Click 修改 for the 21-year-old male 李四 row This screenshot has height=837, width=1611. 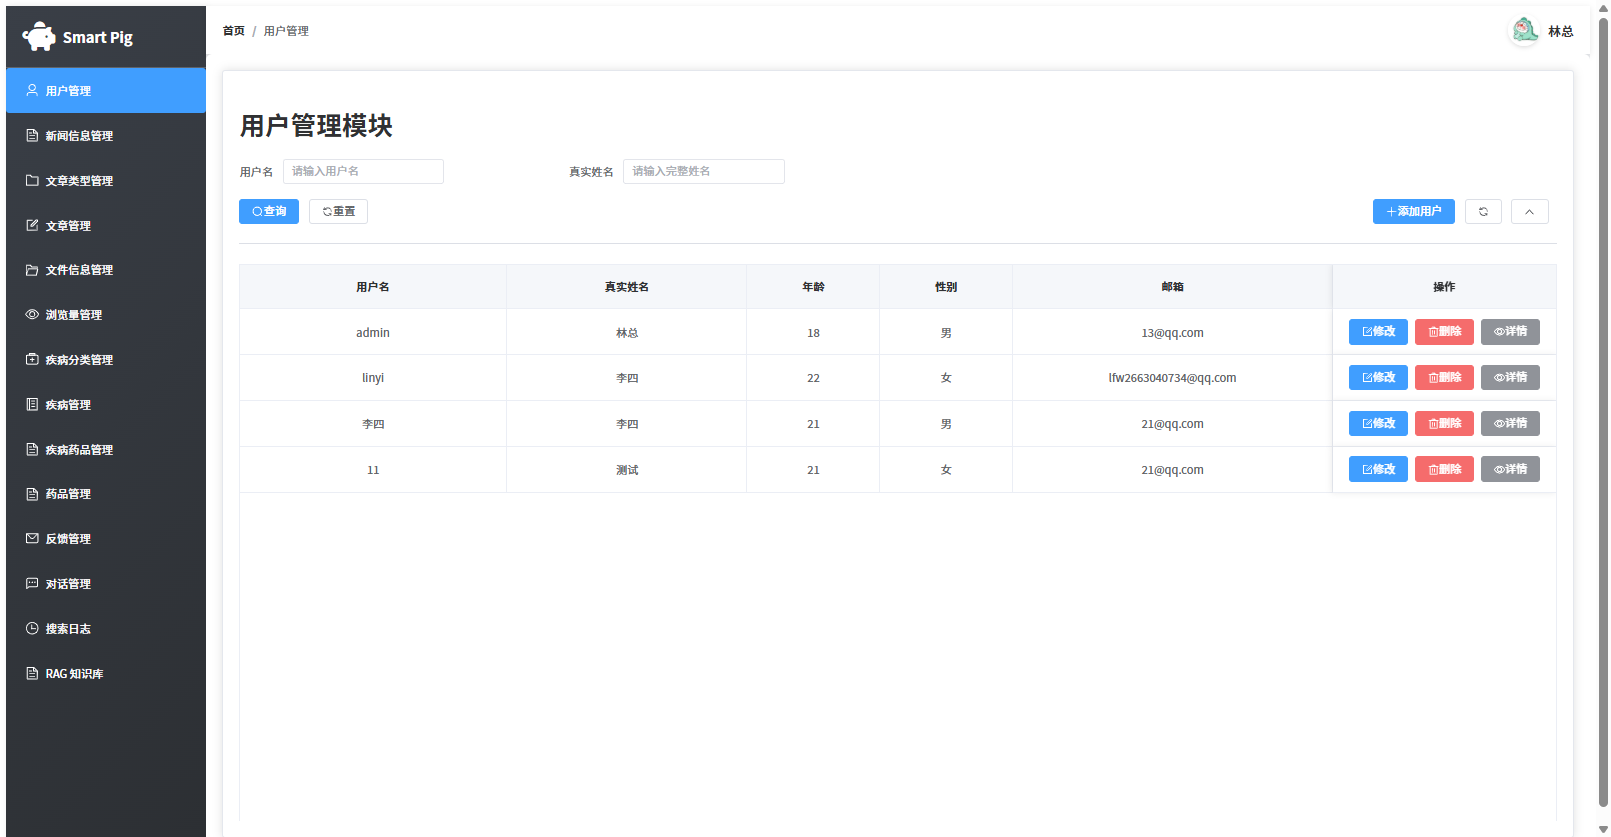(1378, 424)
